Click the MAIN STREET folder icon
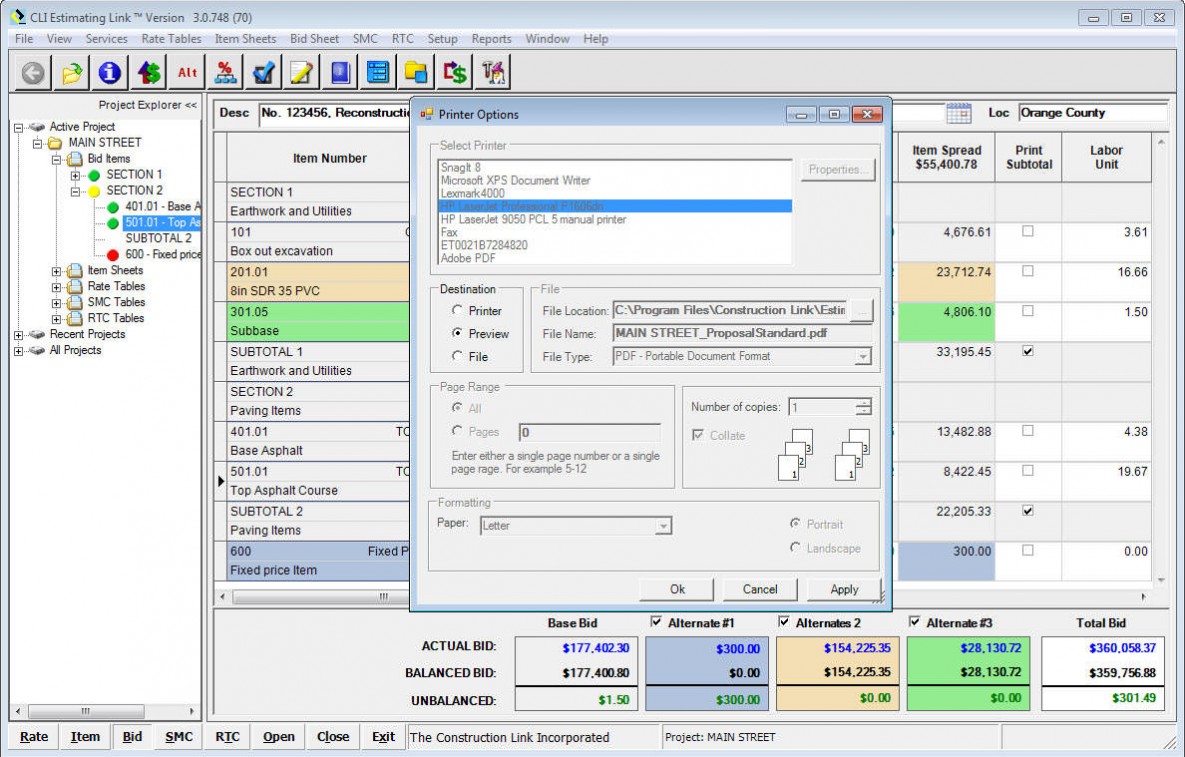 (55, 144)
